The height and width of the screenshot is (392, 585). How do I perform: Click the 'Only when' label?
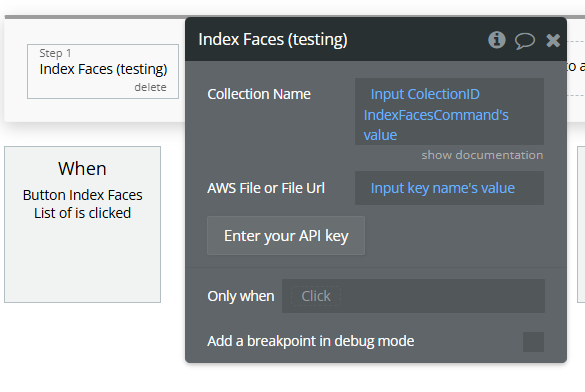click(x=241, y=296)
